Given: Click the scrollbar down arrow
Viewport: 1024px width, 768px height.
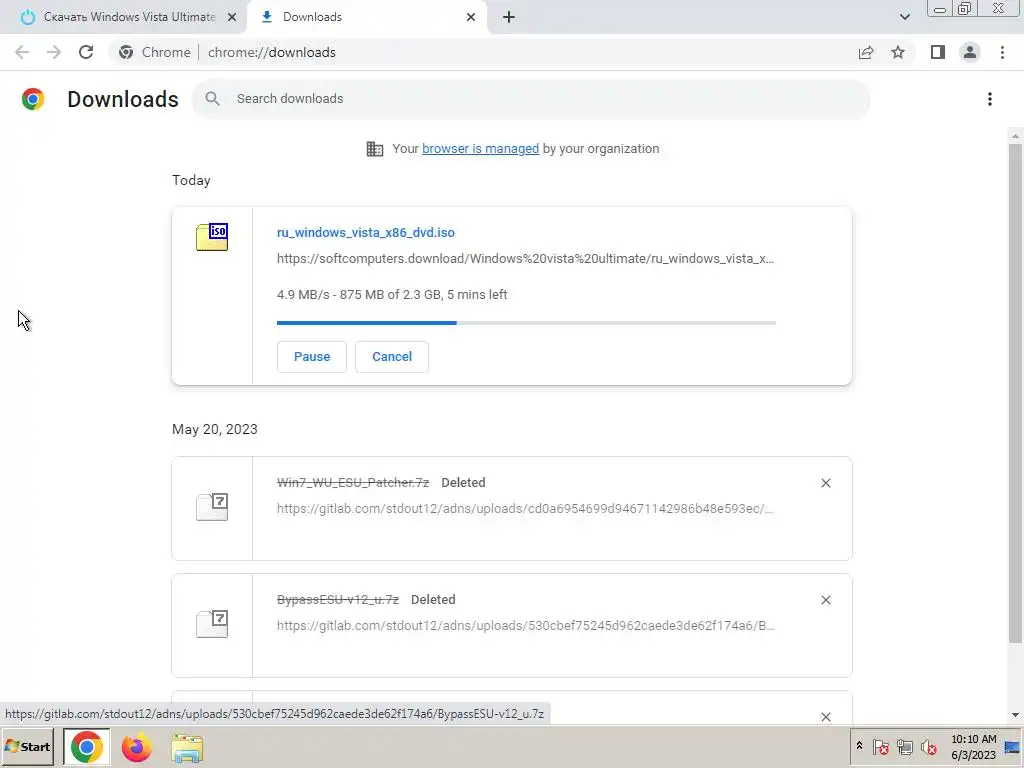Looking at the screenshot, I should click(1015, 715).
